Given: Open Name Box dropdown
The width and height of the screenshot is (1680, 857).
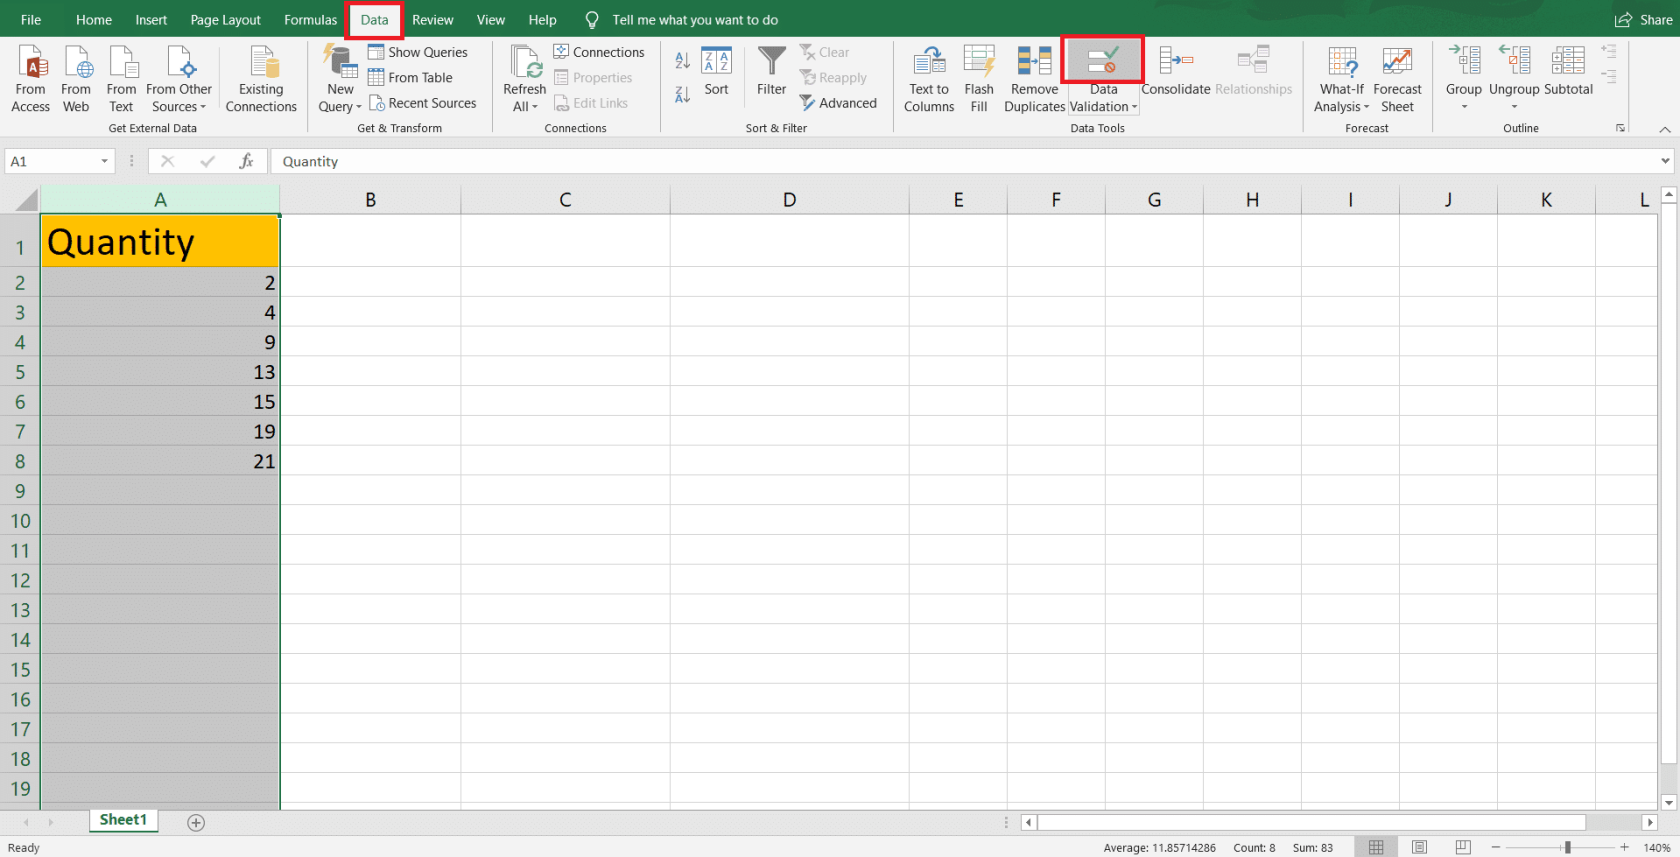Looking at the screenshot, I should (x=104, y=161).
